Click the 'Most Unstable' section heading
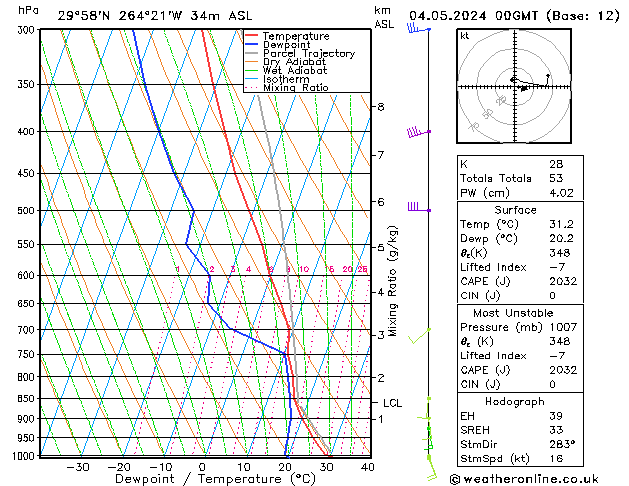629x486 pixels. (x=513, y=313)
